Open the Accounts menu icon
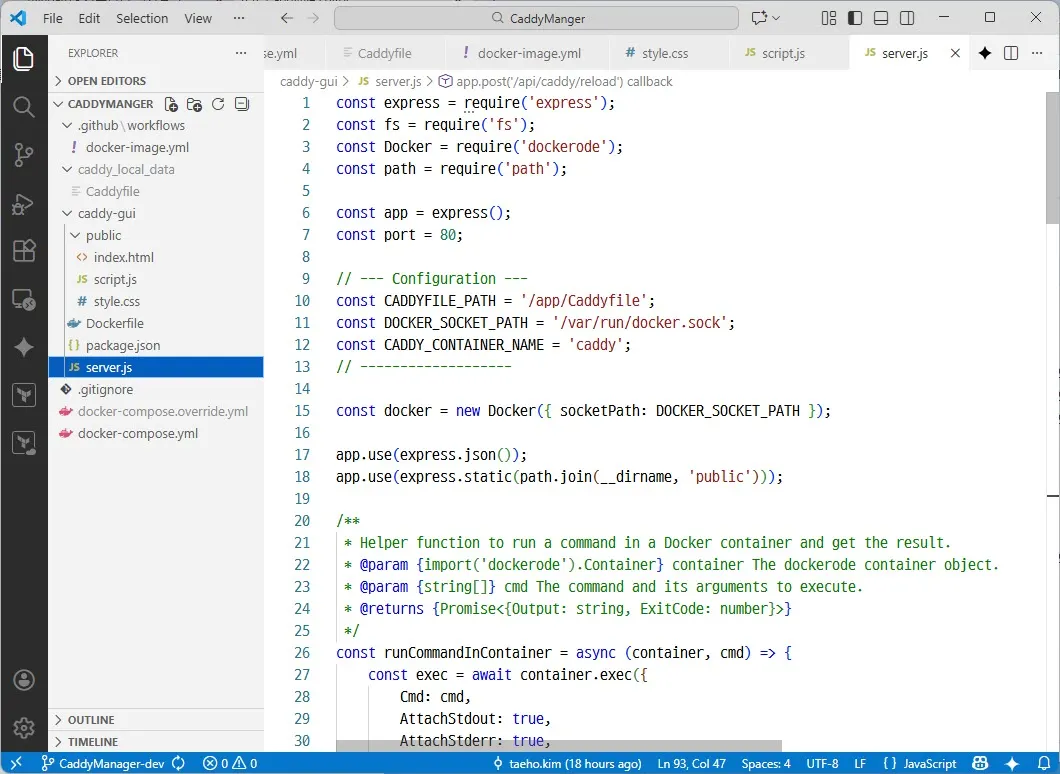 click(24, 680)
